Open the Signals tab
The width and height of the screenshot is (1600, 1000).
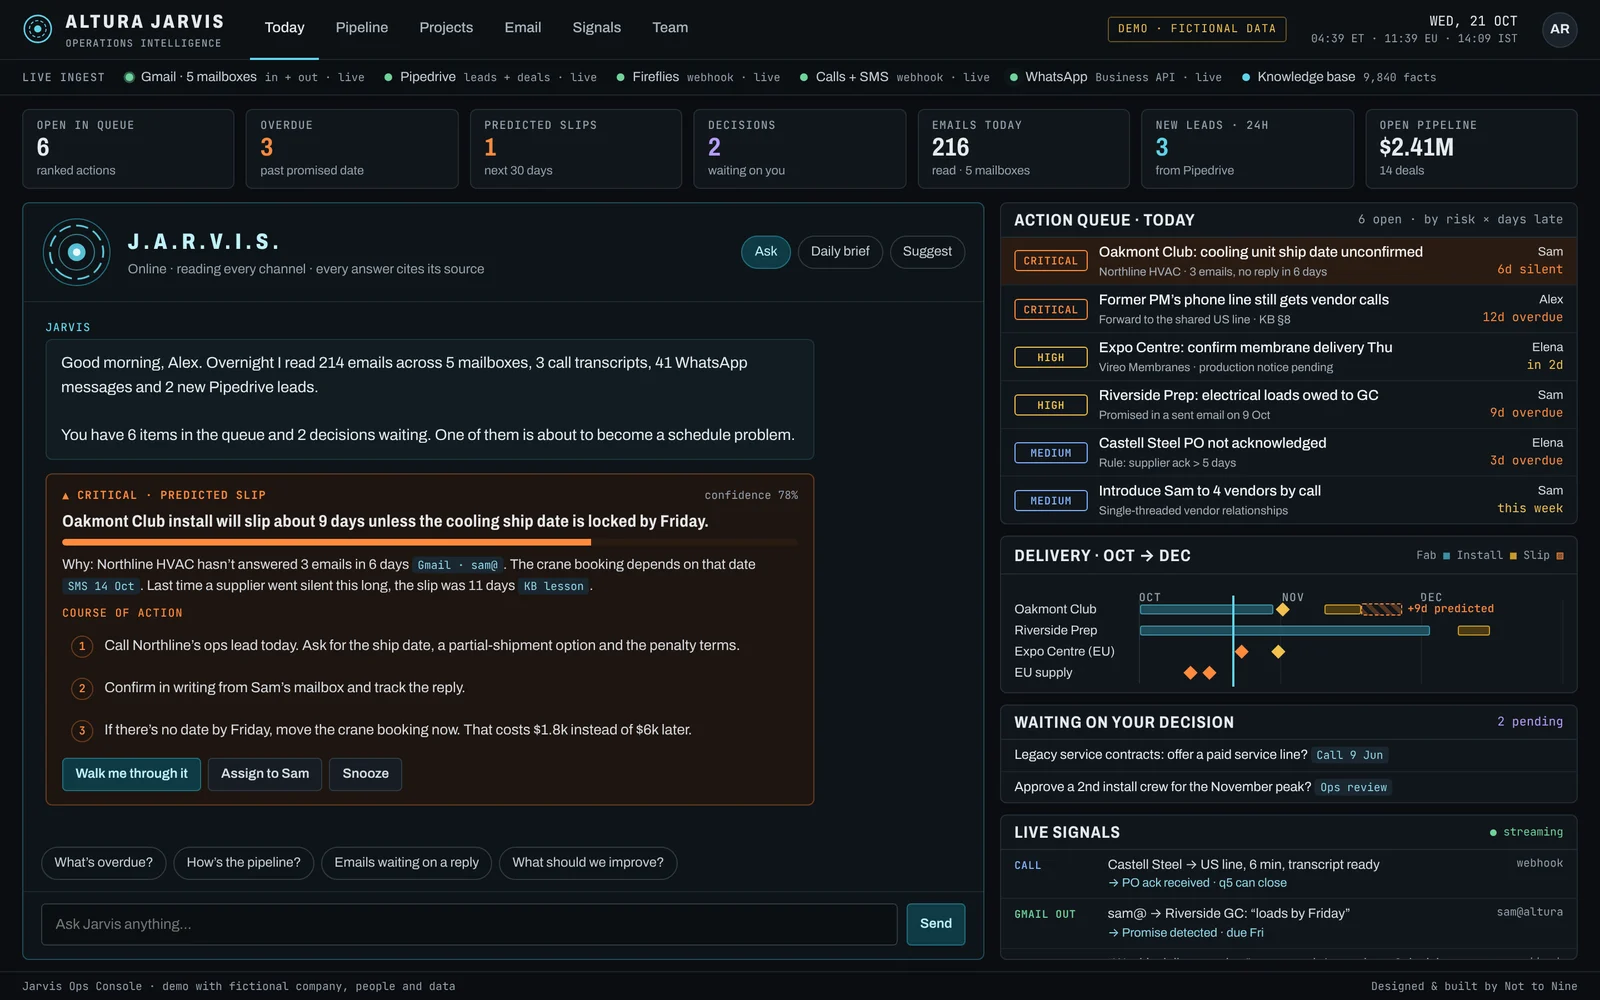pos(597,28)
